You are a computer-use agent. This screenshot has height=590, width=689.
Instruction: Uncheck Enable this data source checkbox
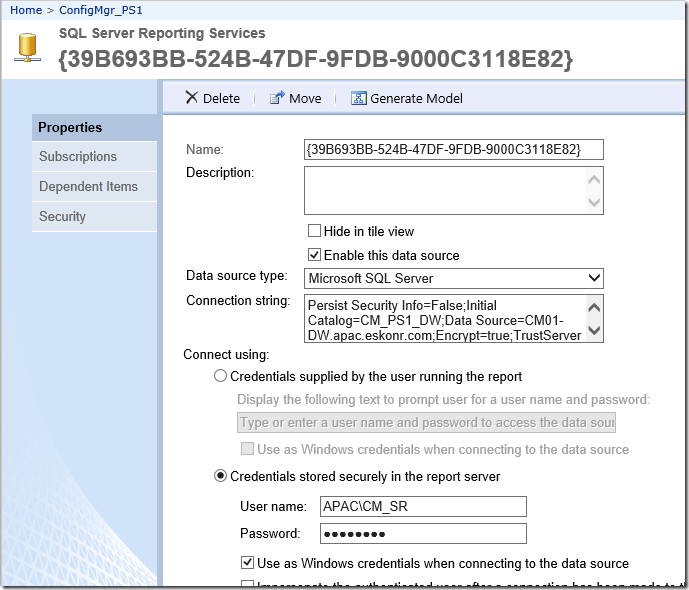coord(314,255)
